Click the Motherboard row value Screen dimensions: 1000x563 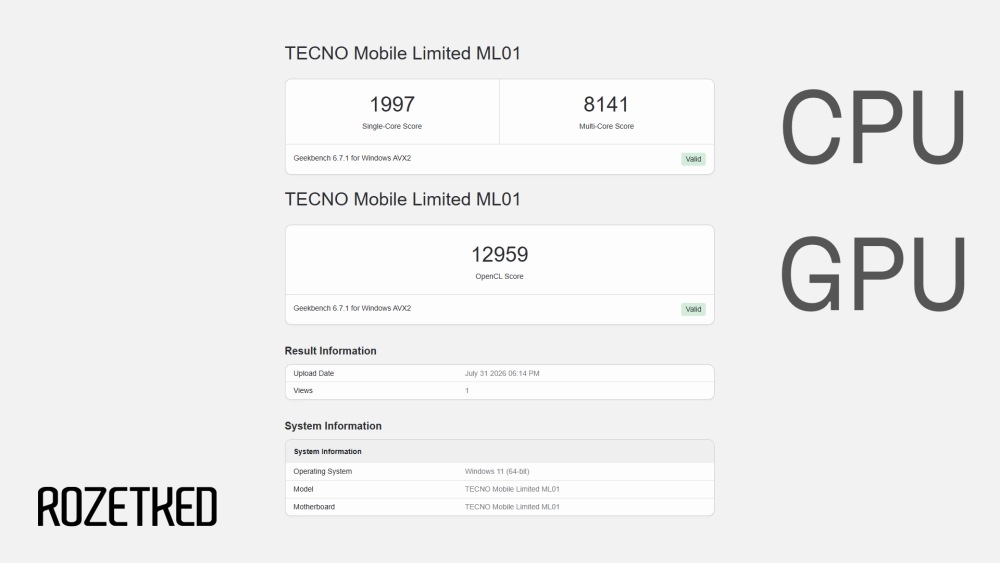pyautogui.click(x=512, y=508)
